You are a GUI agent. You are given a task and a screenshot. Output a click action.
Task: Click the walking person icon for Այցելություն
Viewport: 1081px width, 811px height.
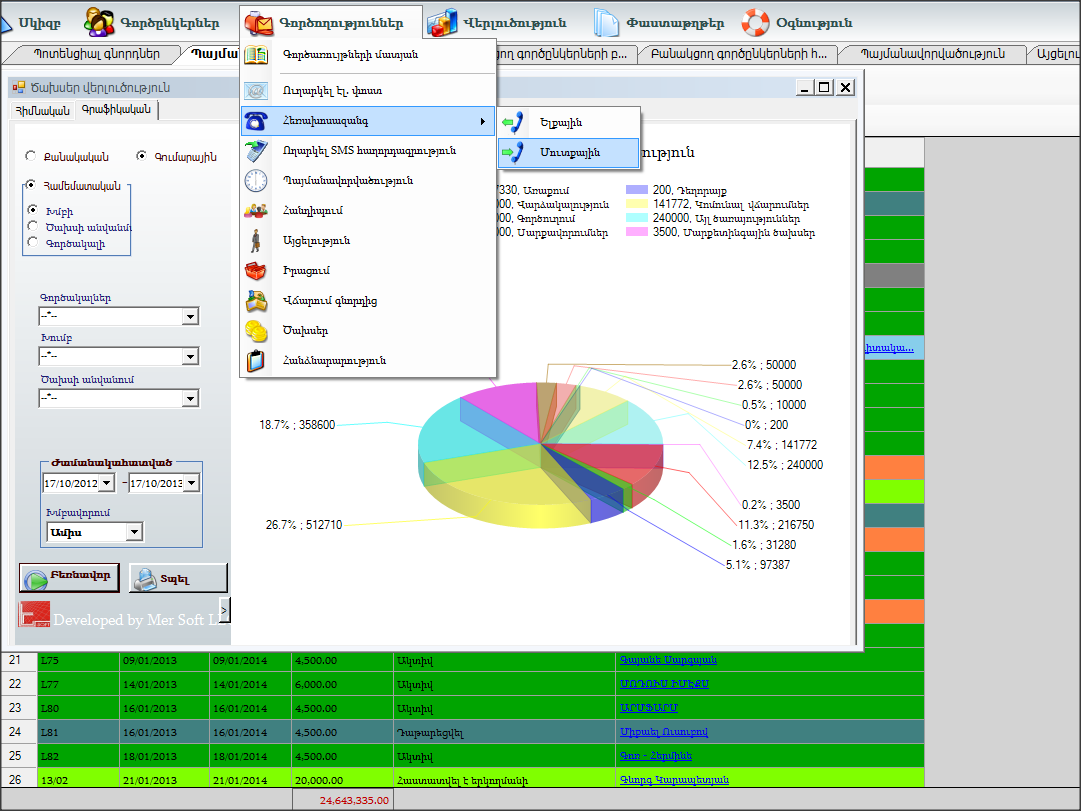[256, 241]
